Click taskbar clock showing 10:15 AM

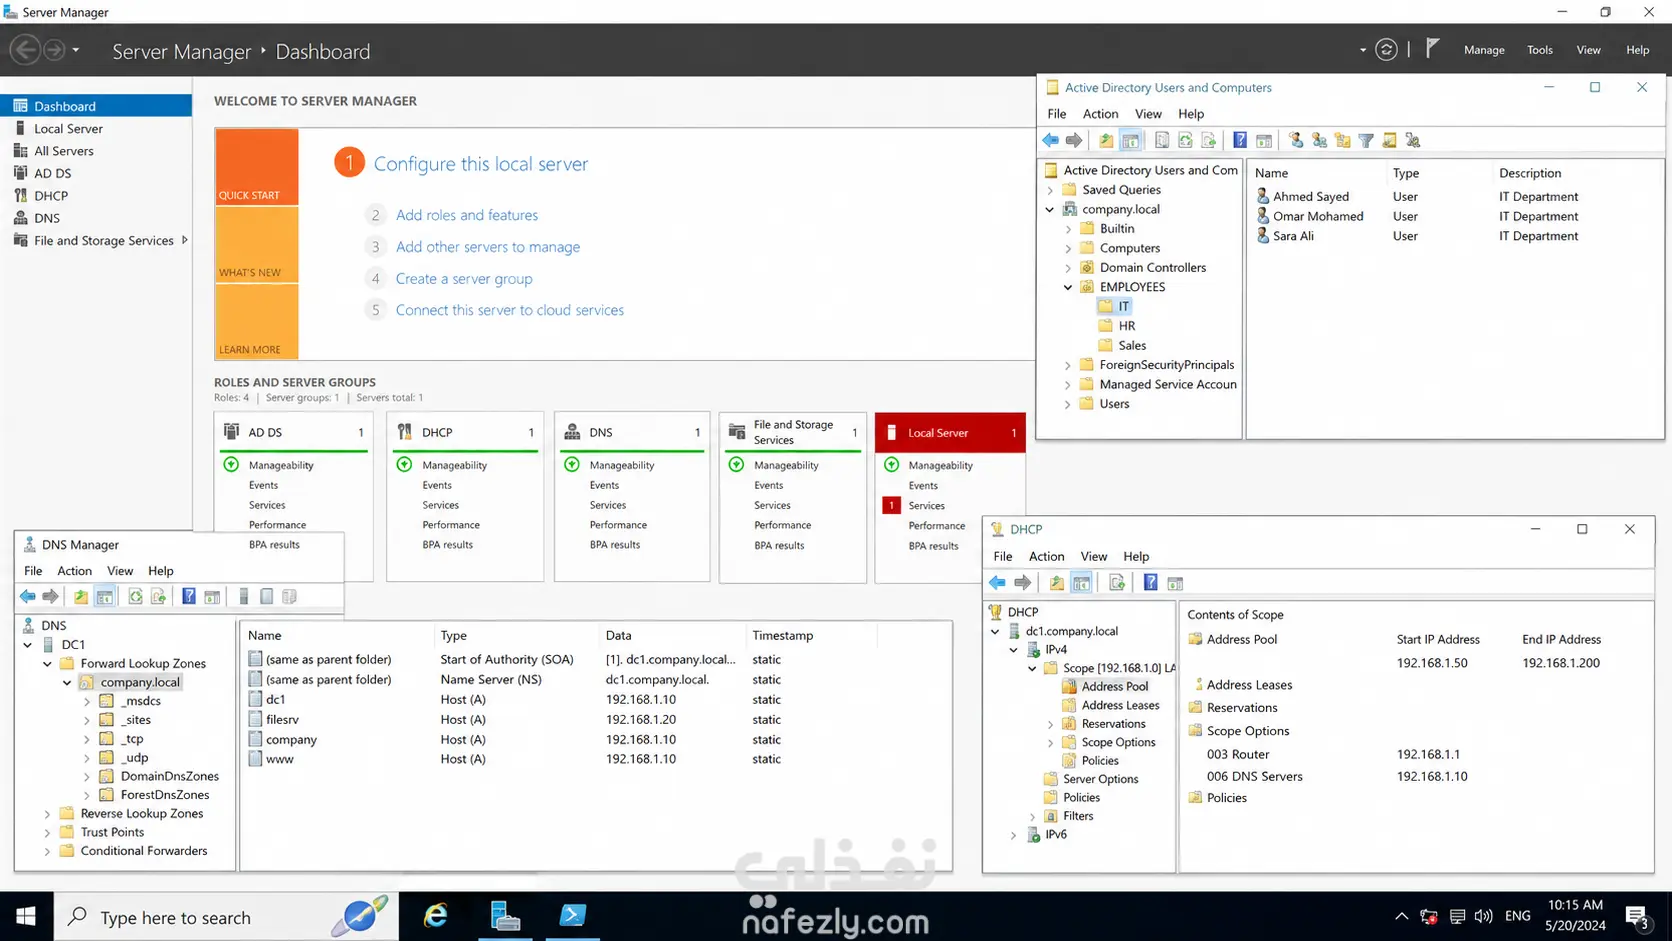pos(1575,905)
